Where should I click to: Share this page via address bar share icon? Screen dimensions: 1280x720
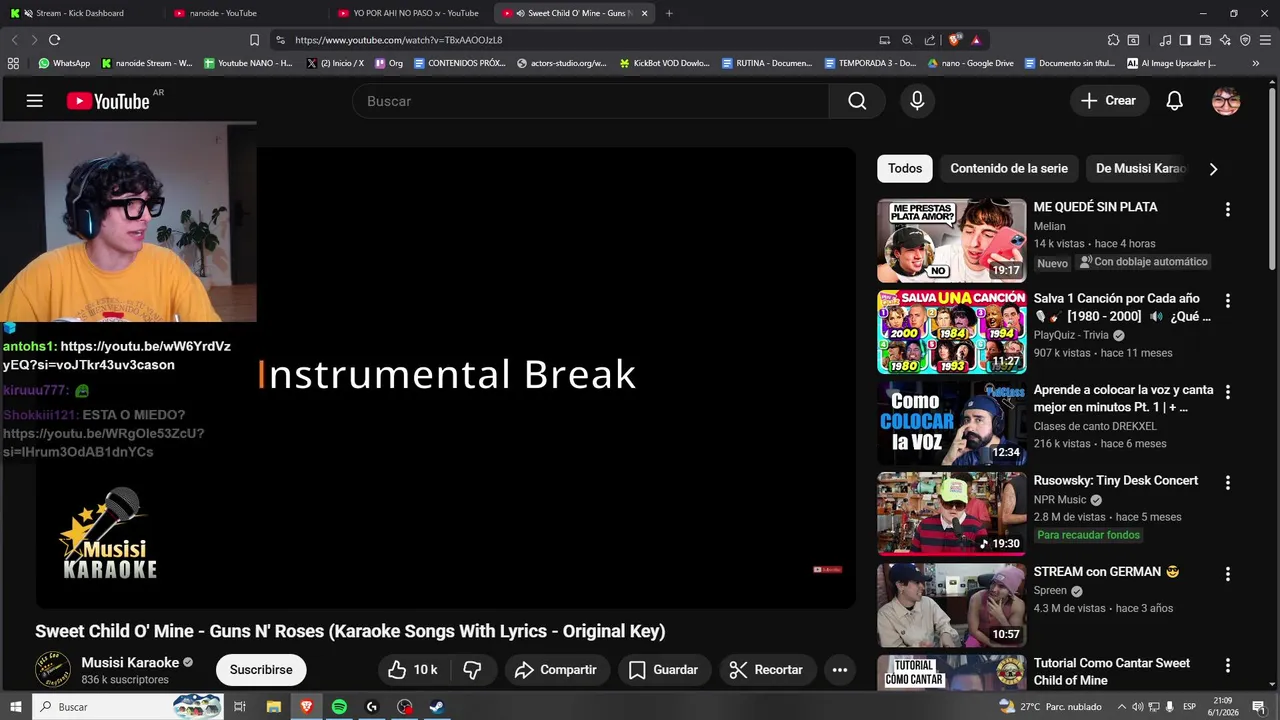pyautogui.click(x=930, y=40)
